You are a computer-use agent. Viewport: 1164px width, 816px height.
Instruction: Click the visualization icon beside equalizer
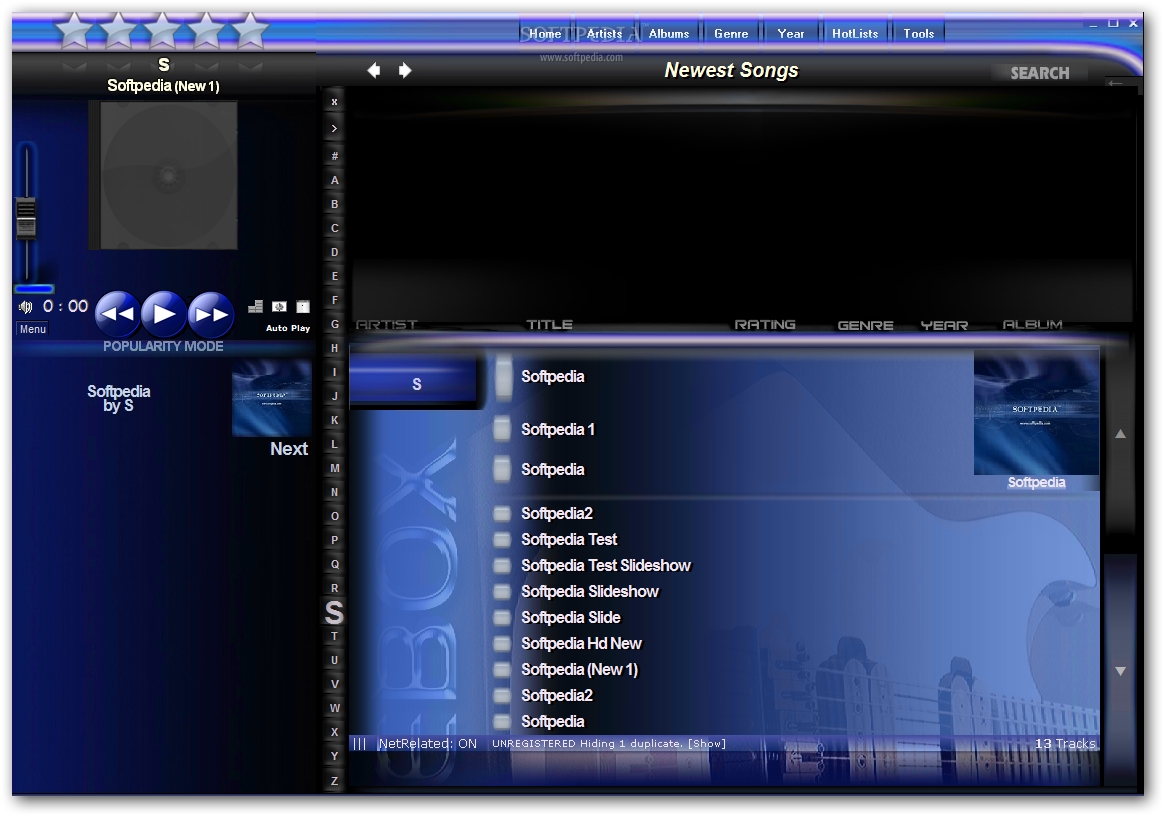coord(279,306)
